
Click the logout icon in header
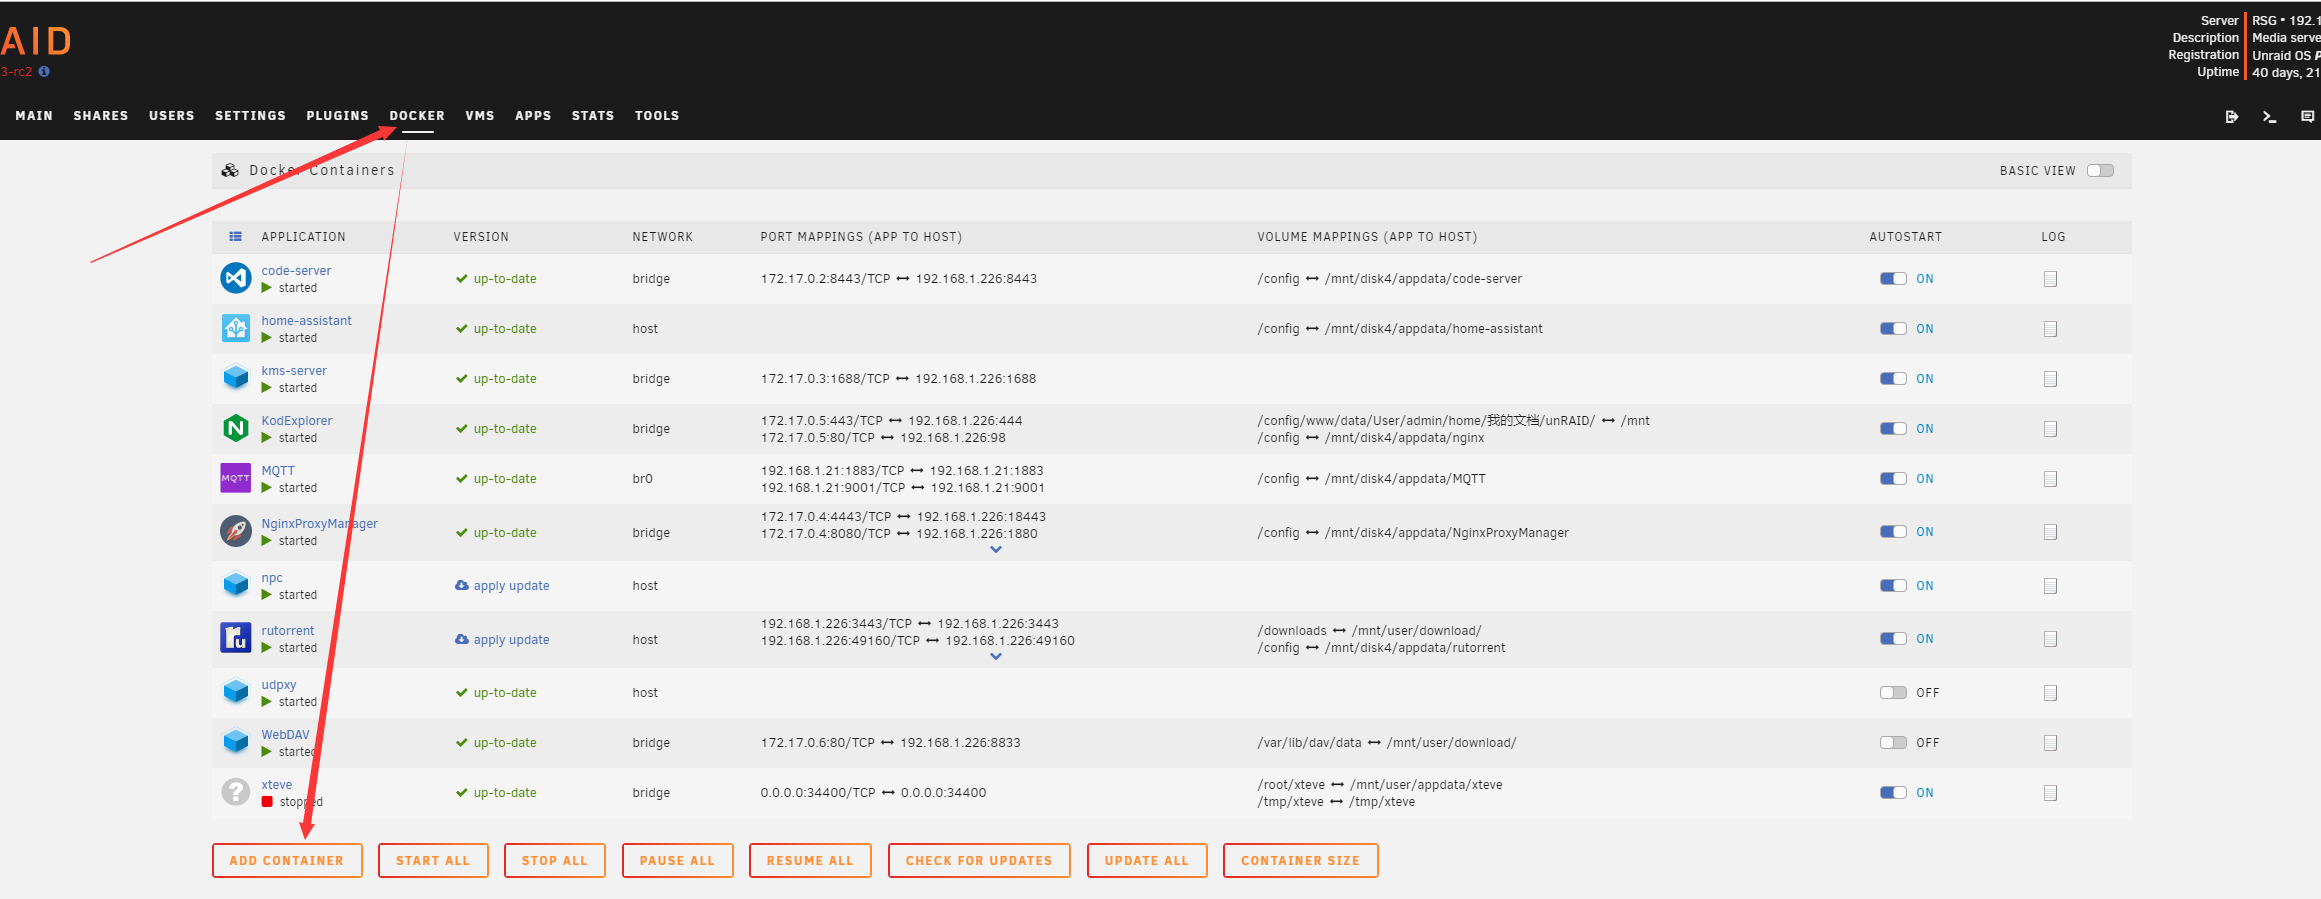pyautogui.click(x=2232, y=117)
